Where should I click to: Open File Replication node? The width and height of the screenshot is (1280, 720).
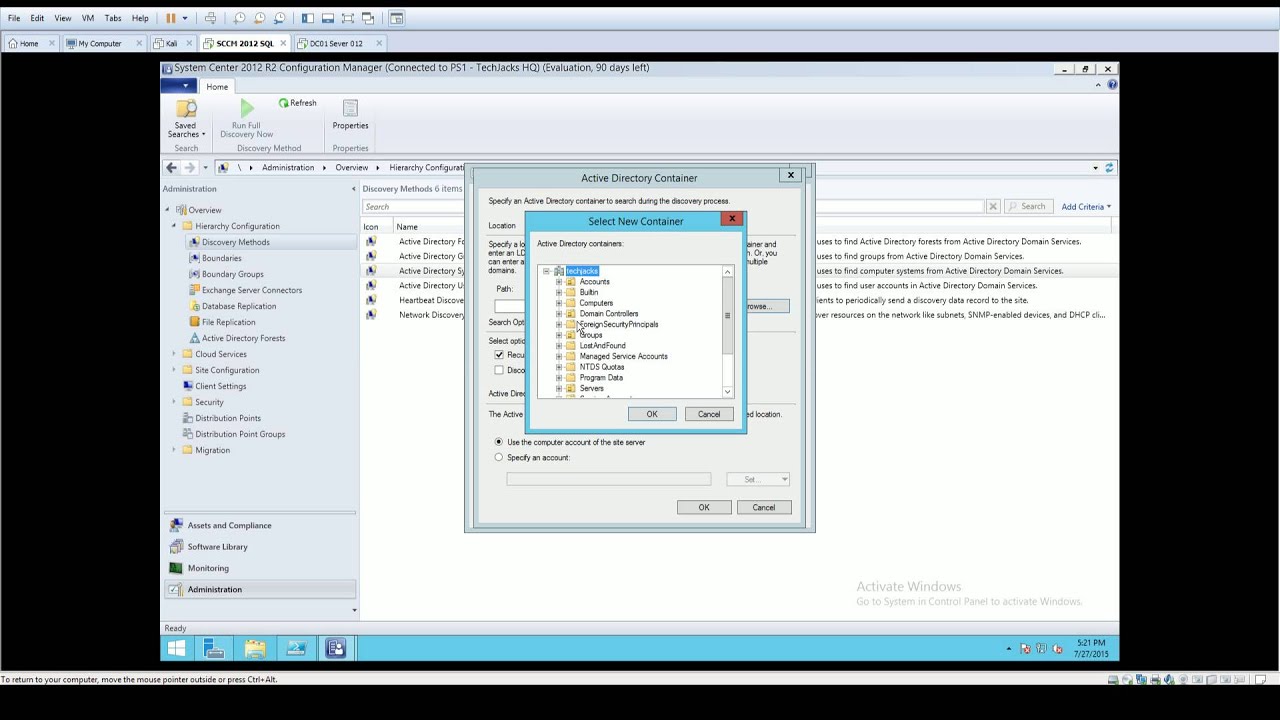[x=228, y=322]
